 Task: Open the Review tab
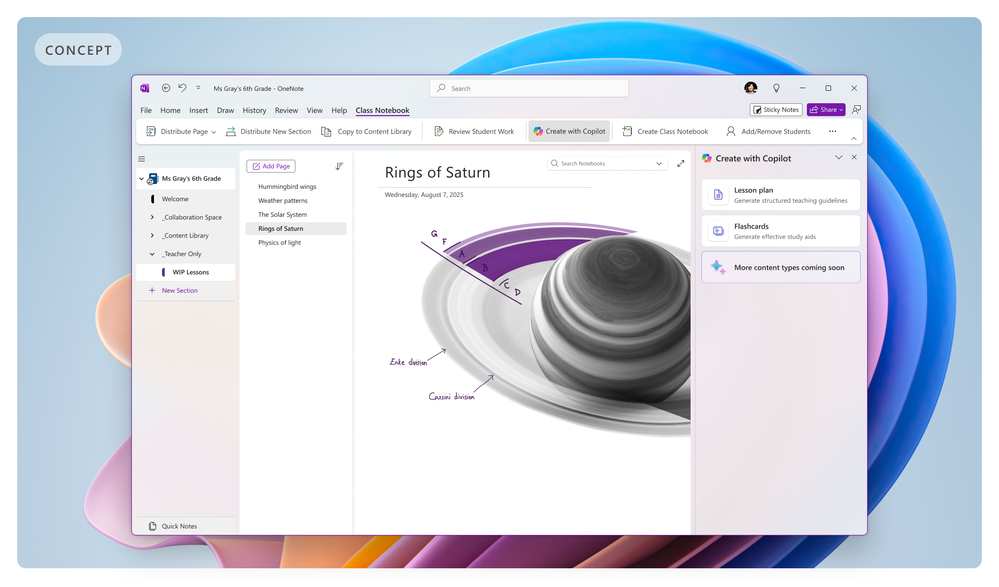286,110
